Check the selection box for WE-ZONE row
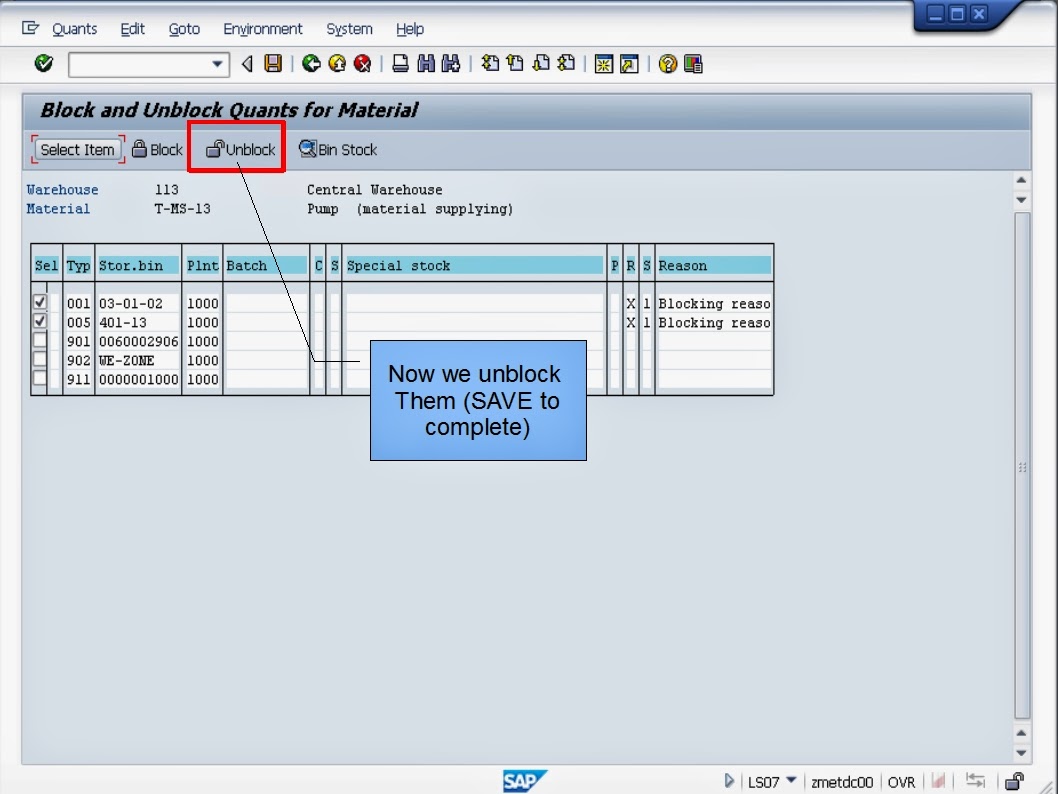The height and width of the screenshot is (794, 1058). [x=39, y=360]
